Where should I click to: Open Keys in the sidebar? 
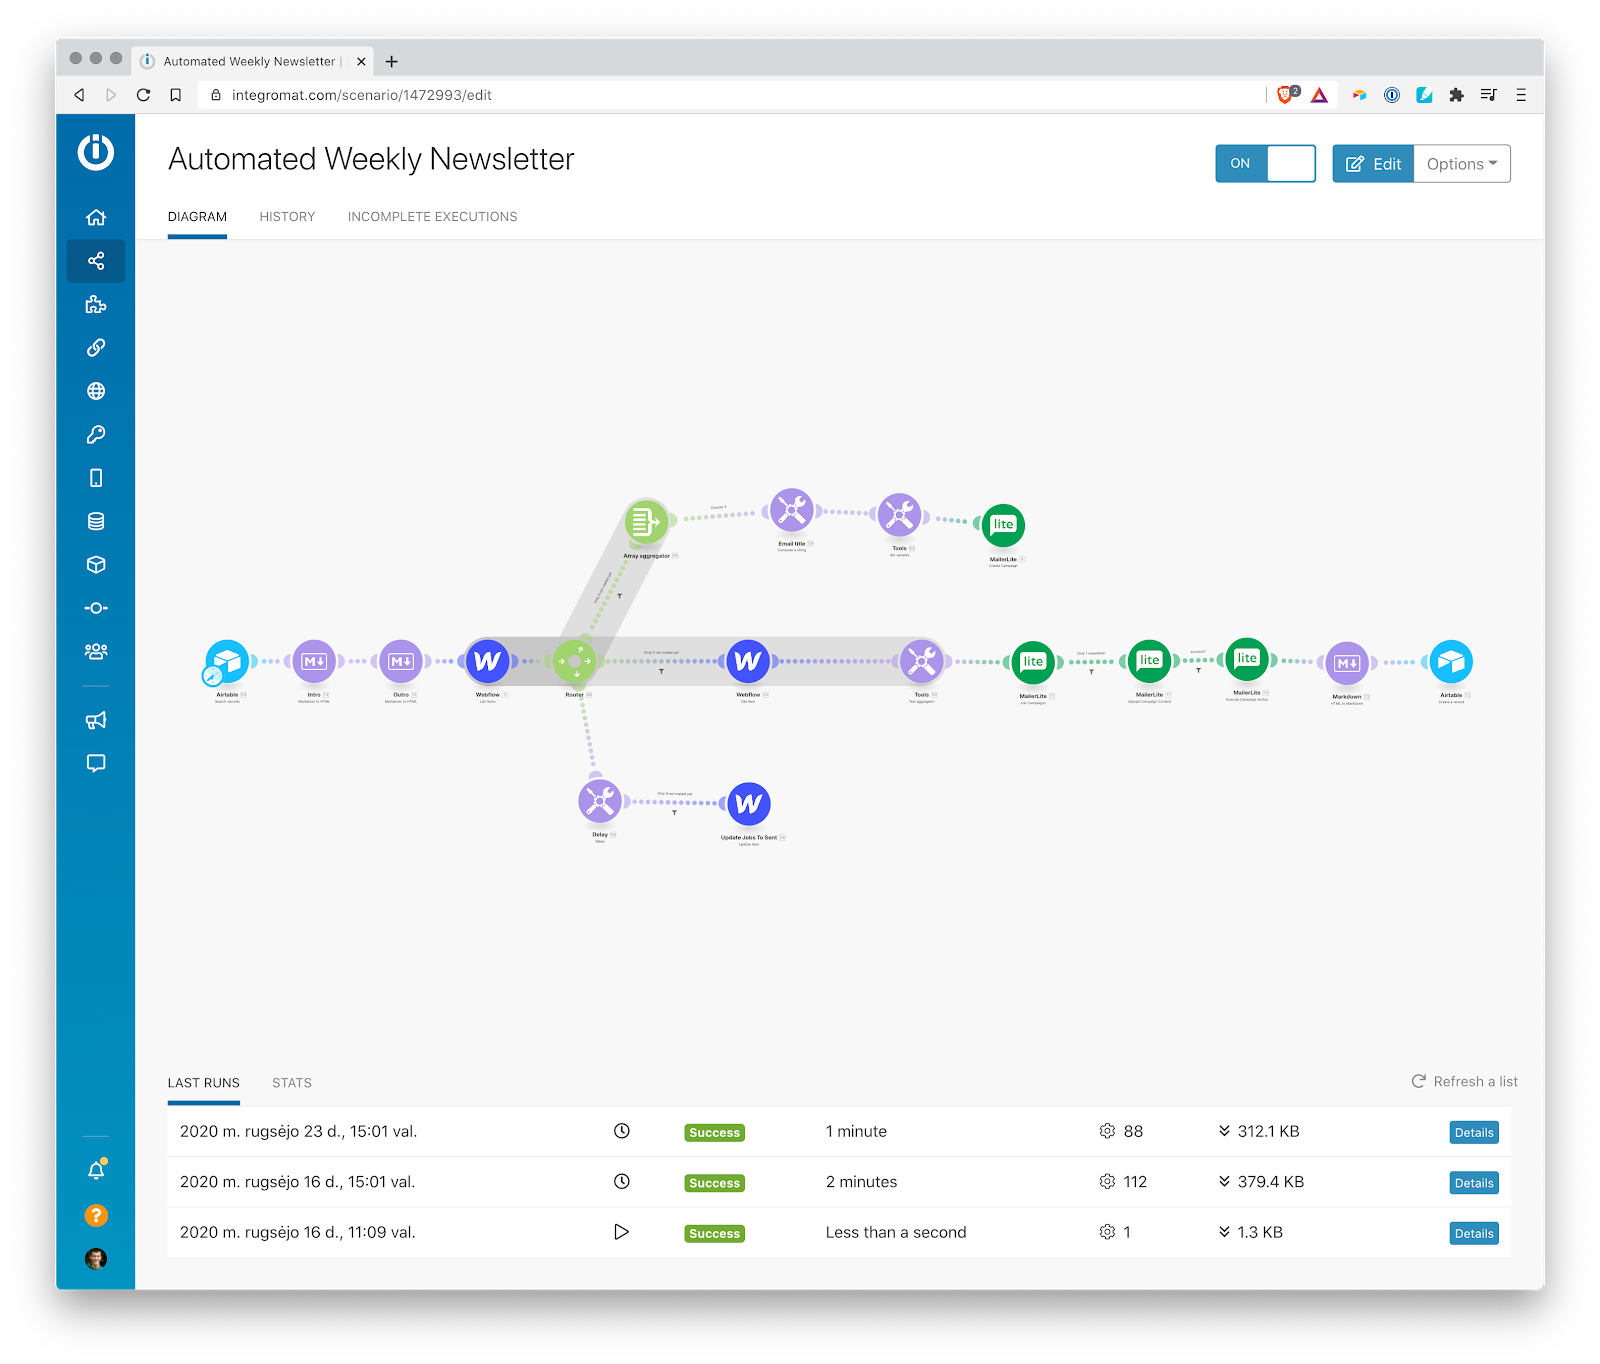(x=96, y=434)
